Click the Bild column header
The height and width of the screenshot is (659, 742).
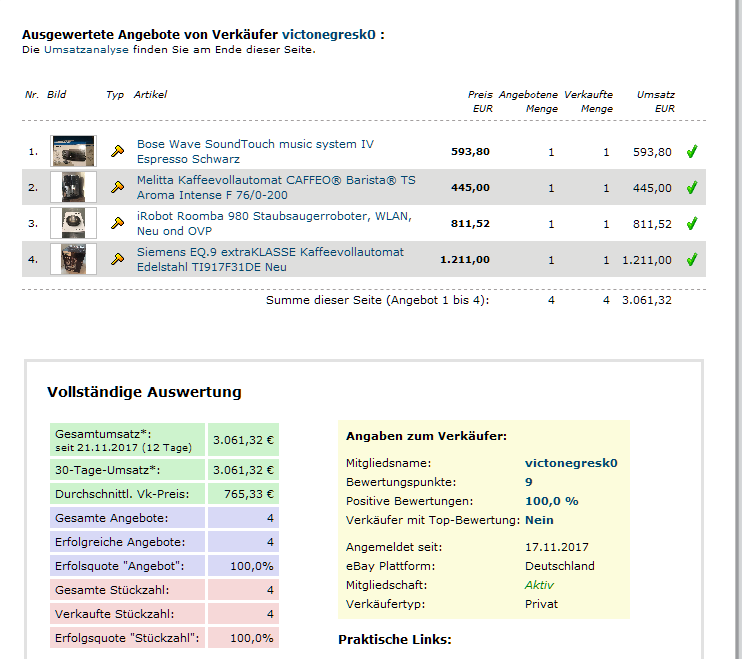(56, 95)
